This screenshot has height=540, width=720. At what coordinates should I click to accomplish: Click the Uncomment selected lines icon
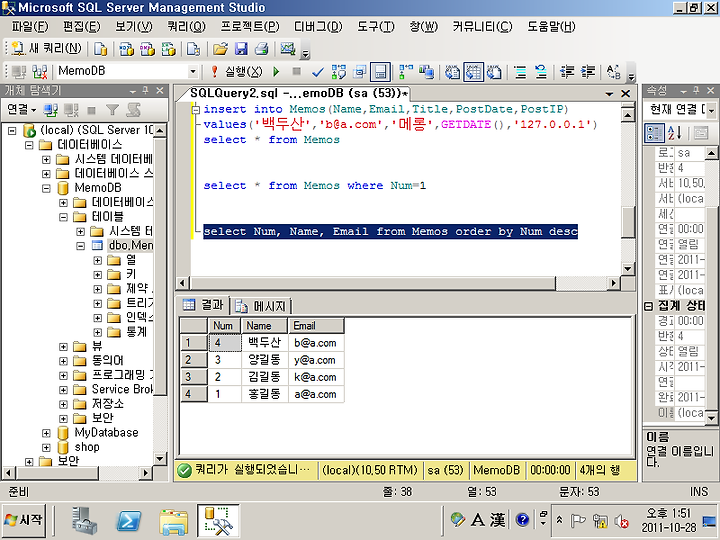tap(541, 72)
